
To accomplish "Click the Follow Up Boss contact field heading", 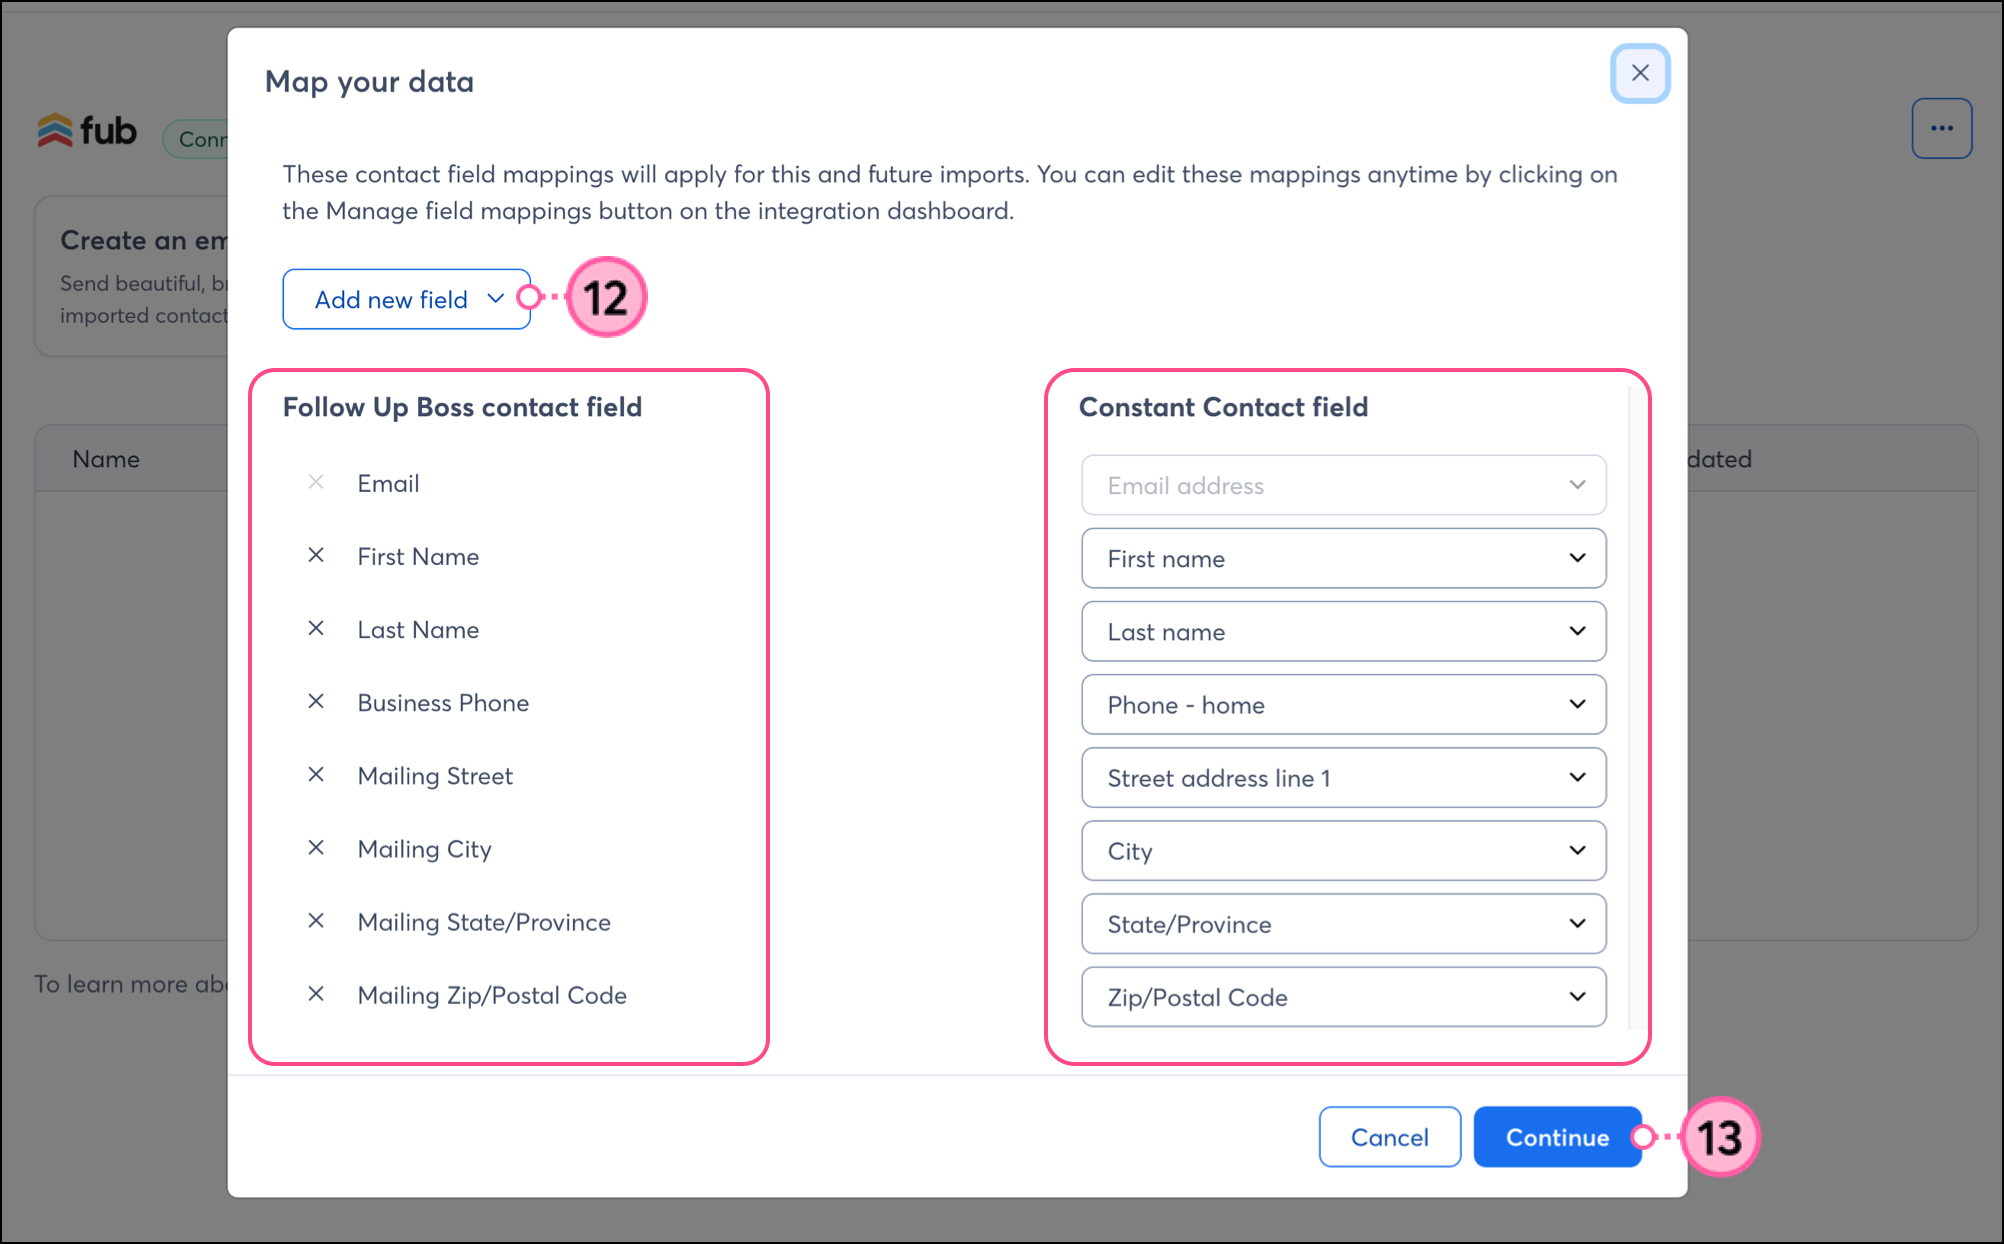I will (462, 407).
